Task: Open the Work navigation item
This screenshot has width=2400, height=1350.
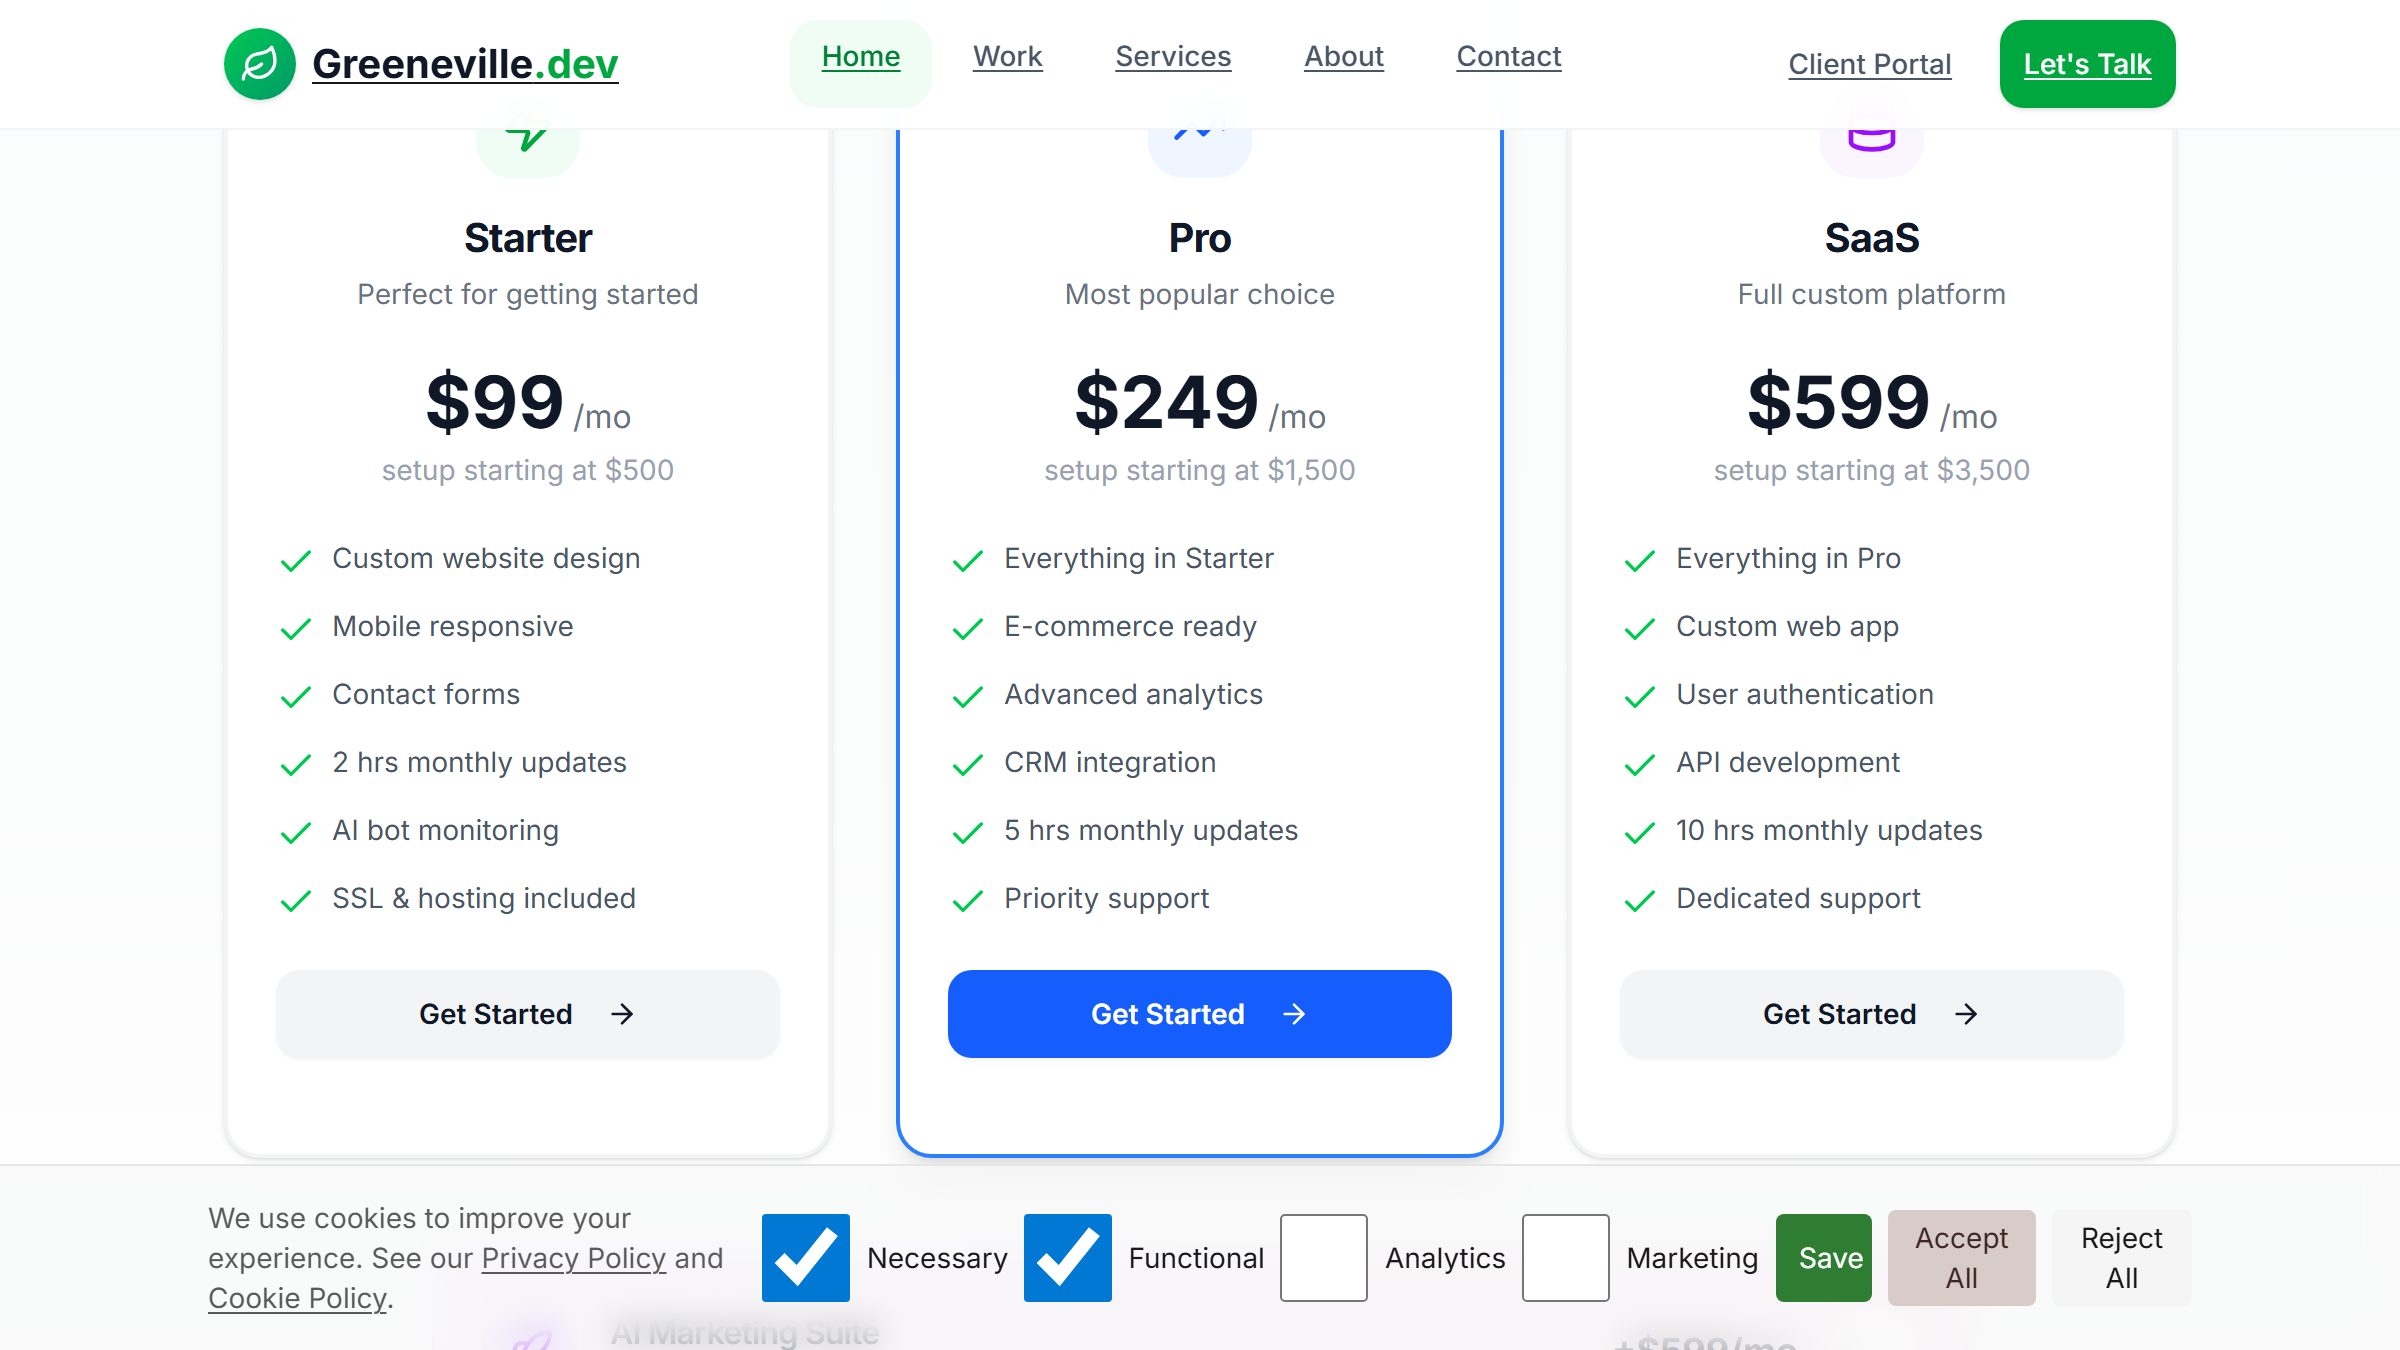Action: tap(1007, 57)
